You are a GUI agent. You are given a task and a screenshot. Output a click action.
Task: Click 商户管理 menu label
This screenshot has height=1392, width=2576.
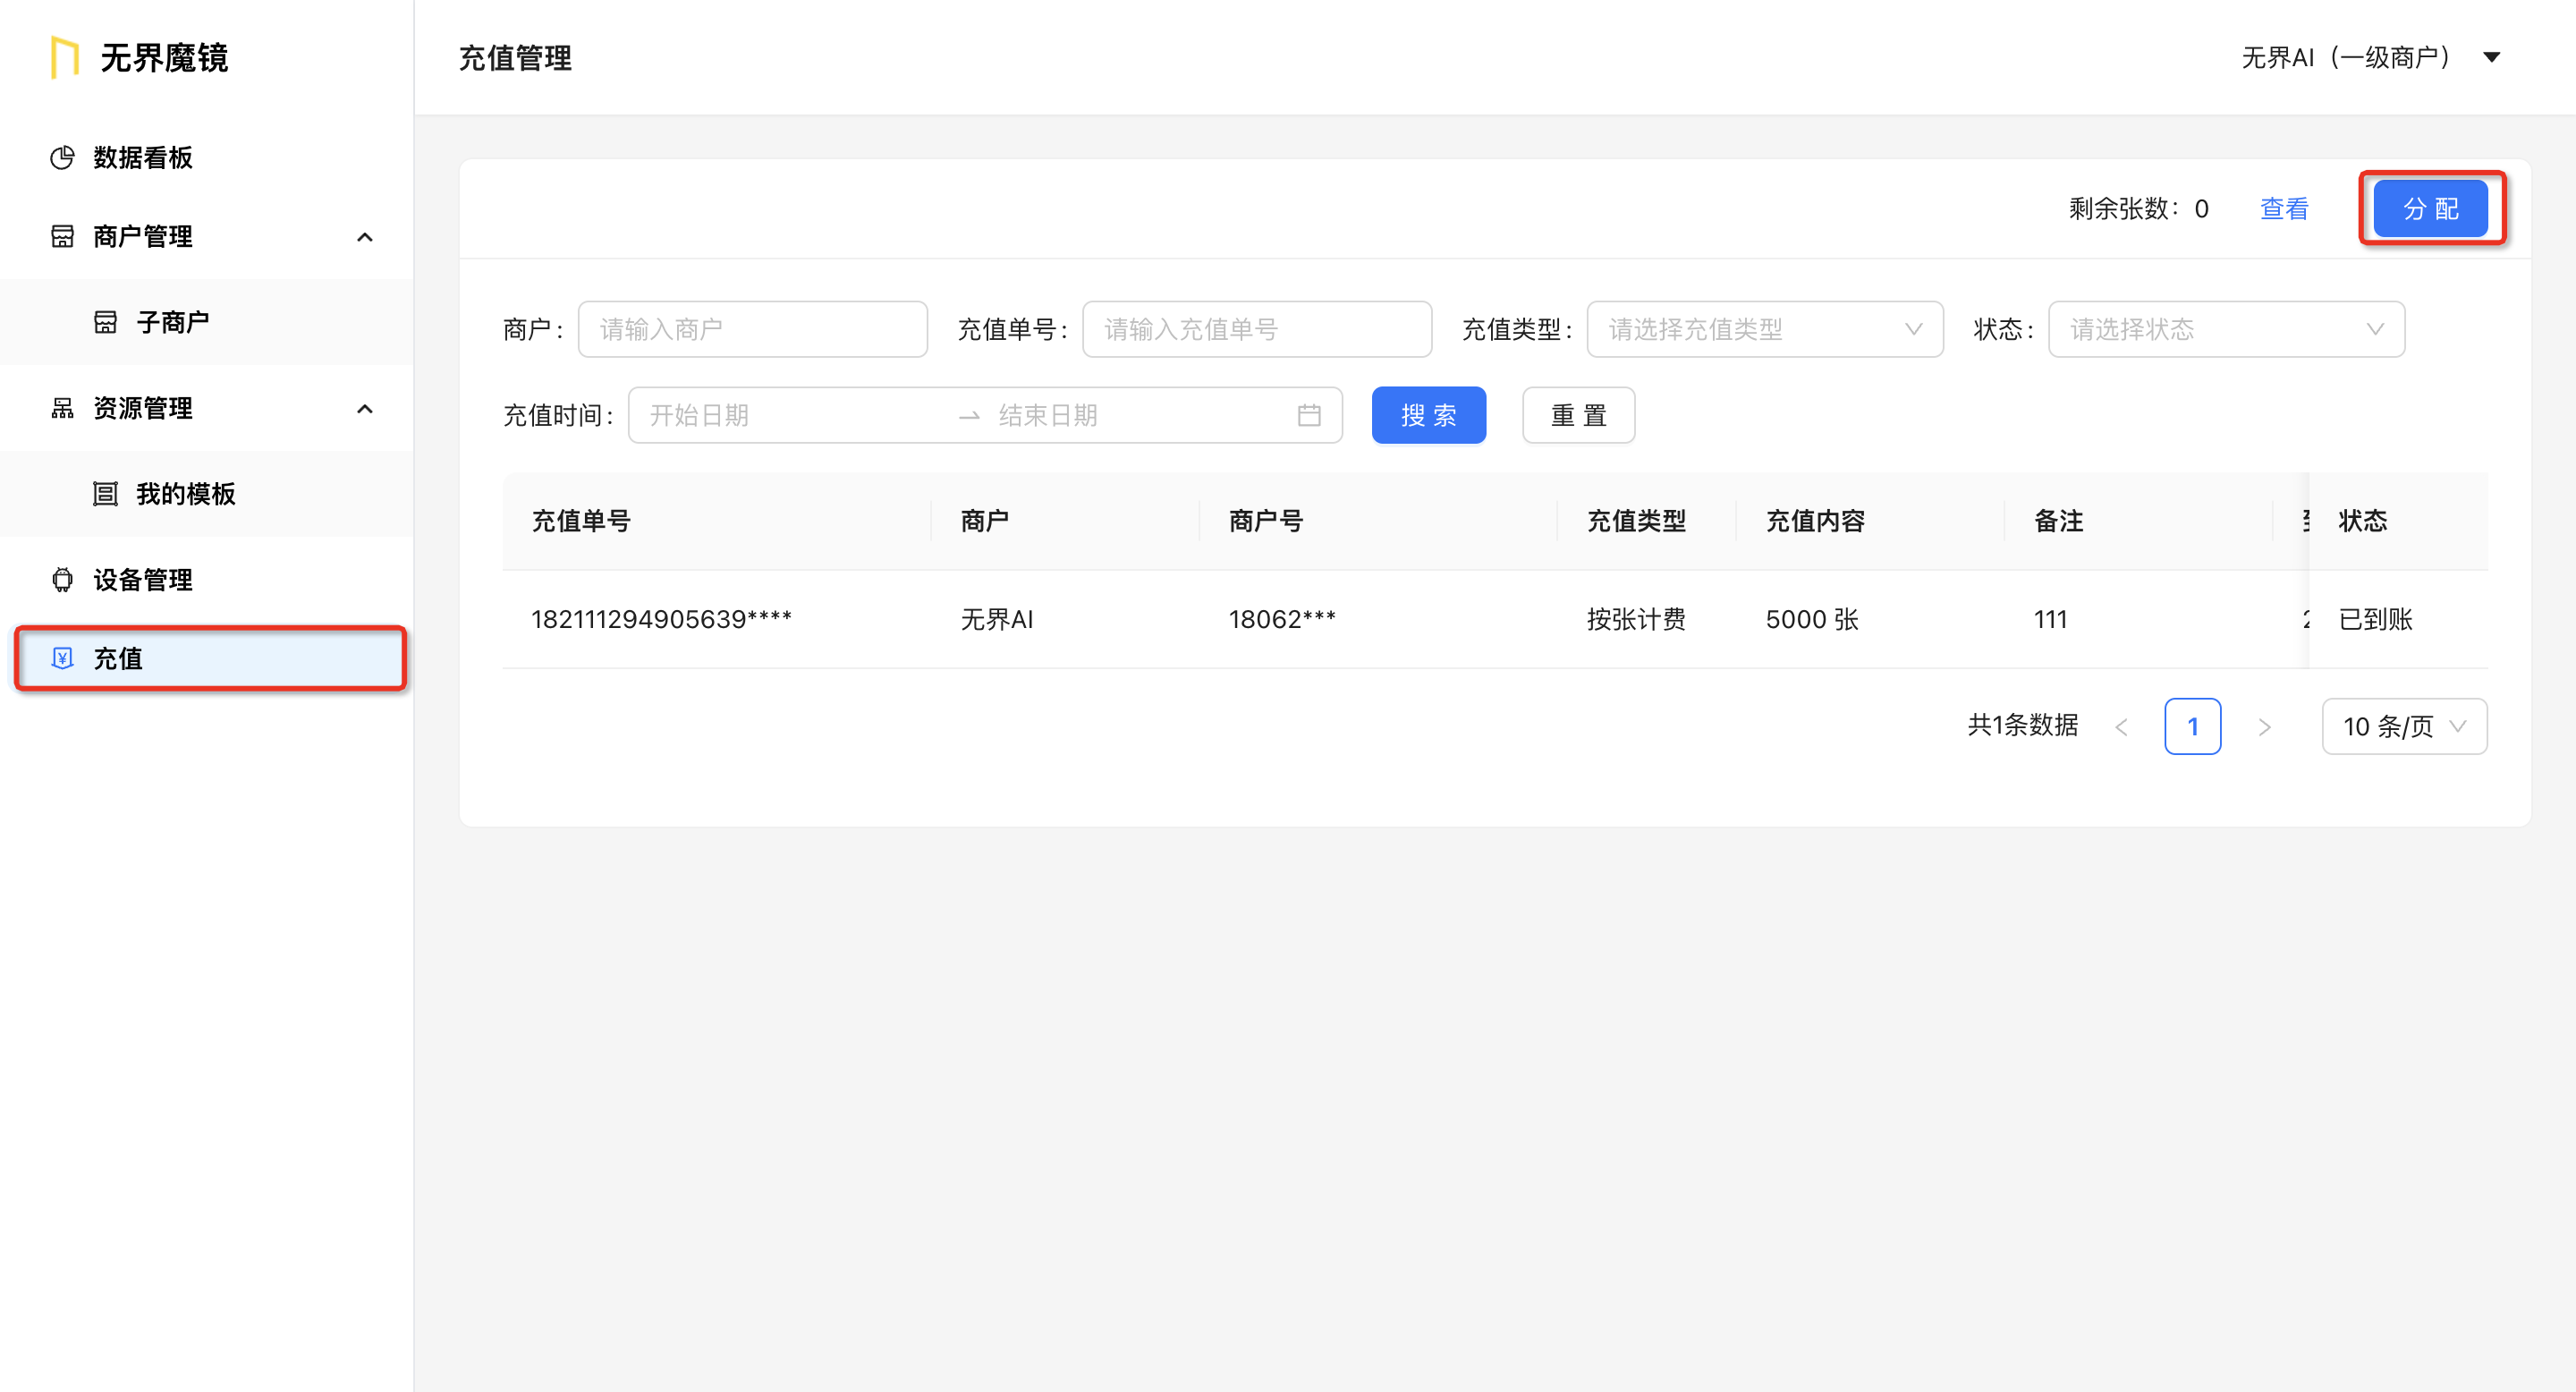(143, 236)
